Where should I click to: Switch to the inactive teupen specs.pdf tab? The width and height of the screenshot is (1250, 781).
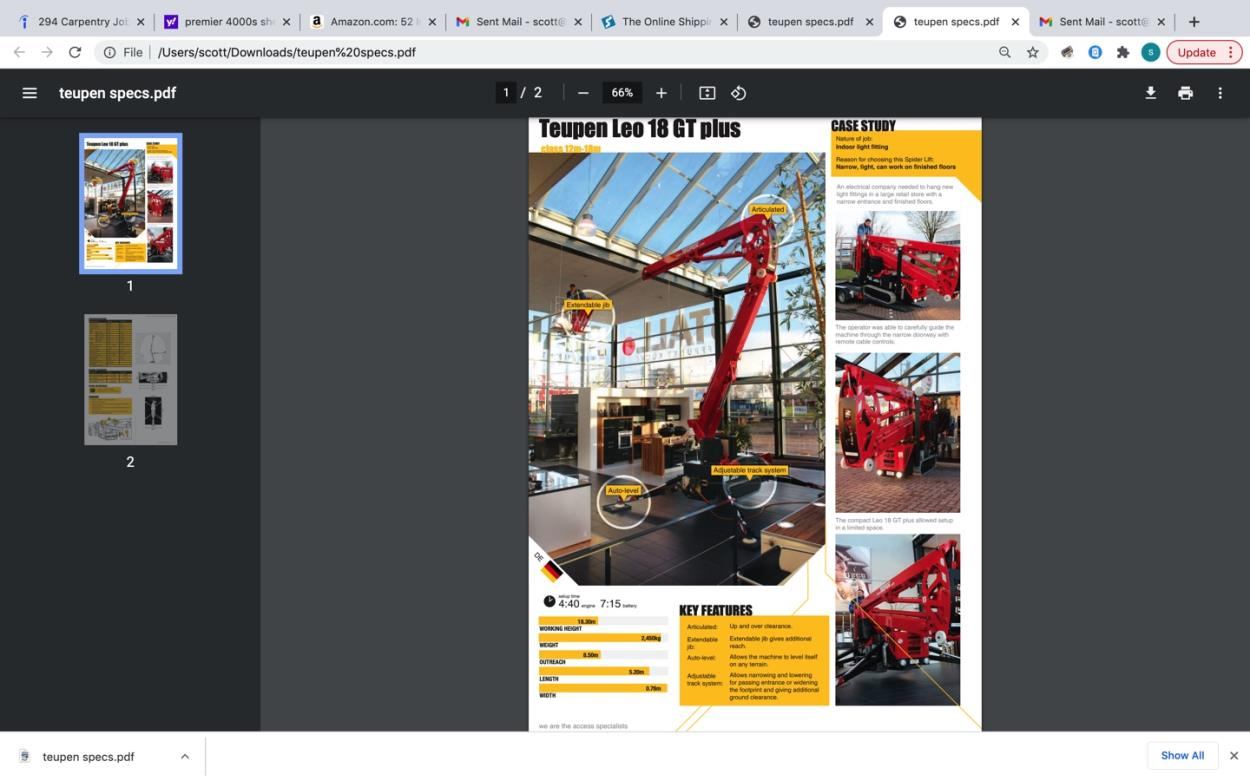coord(810,21)
